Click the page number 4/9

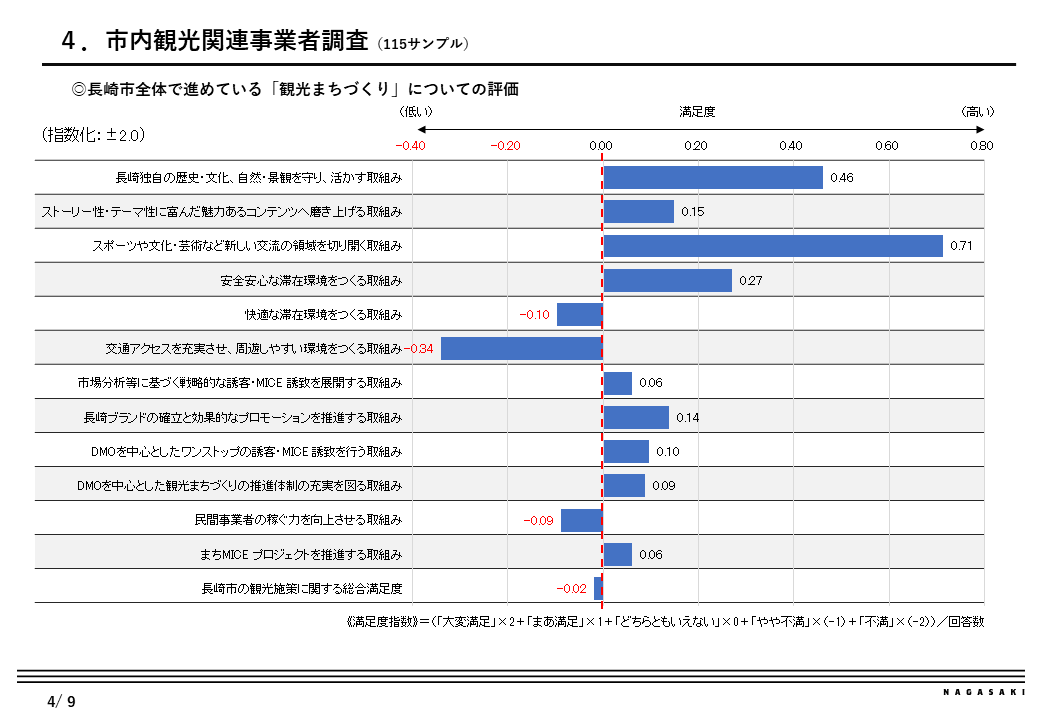62,701
